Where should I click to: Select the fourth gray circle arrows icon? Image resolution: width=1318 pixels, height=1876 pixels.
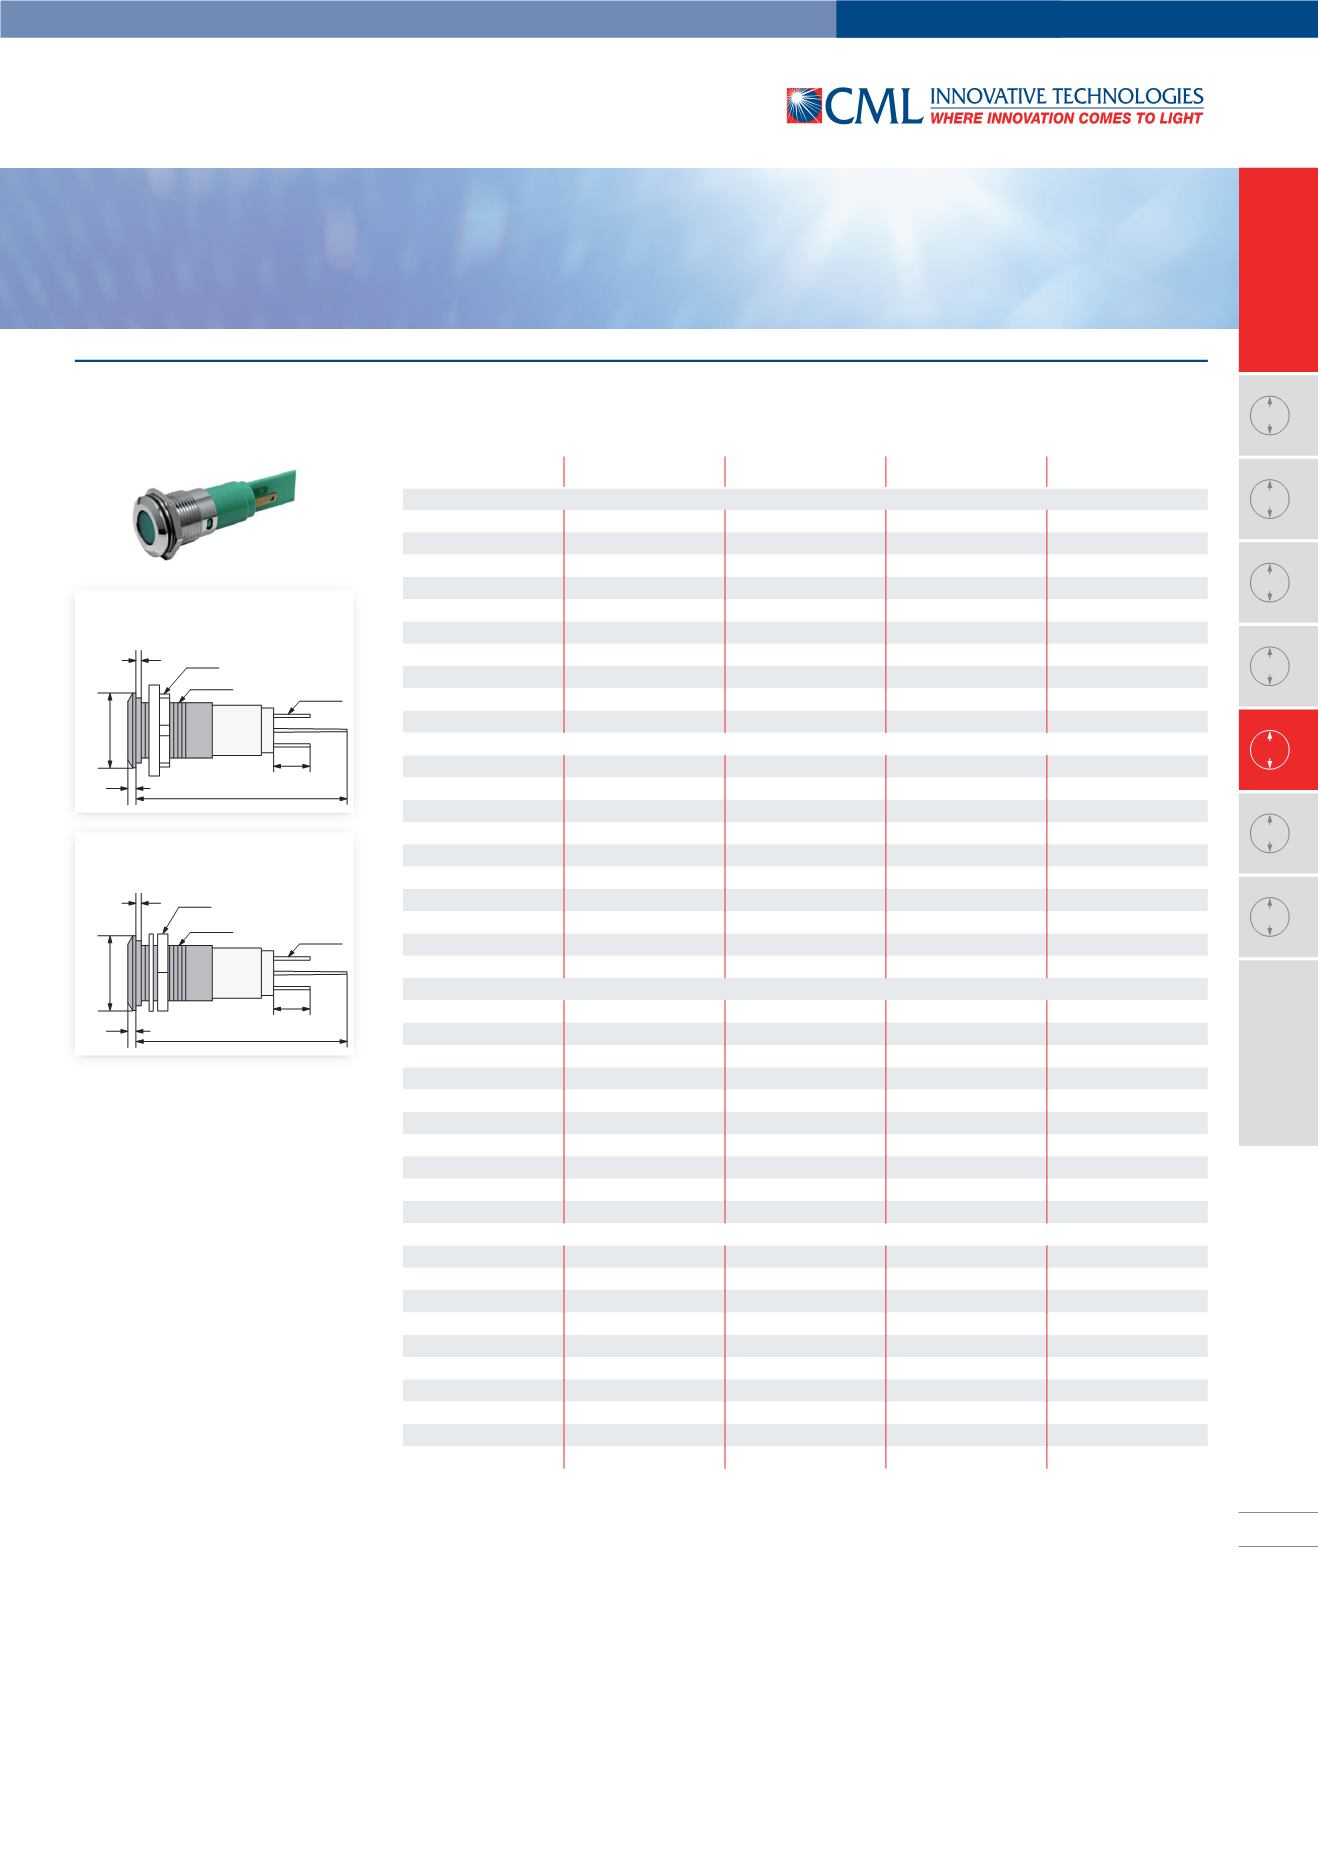coord(1268,666)
